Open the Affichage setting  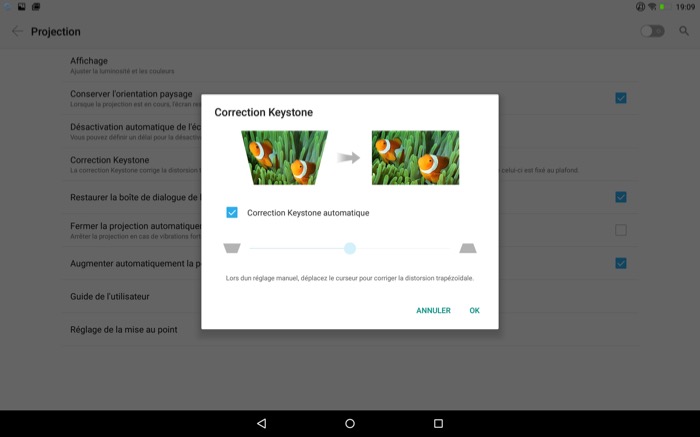coord(350,65)
